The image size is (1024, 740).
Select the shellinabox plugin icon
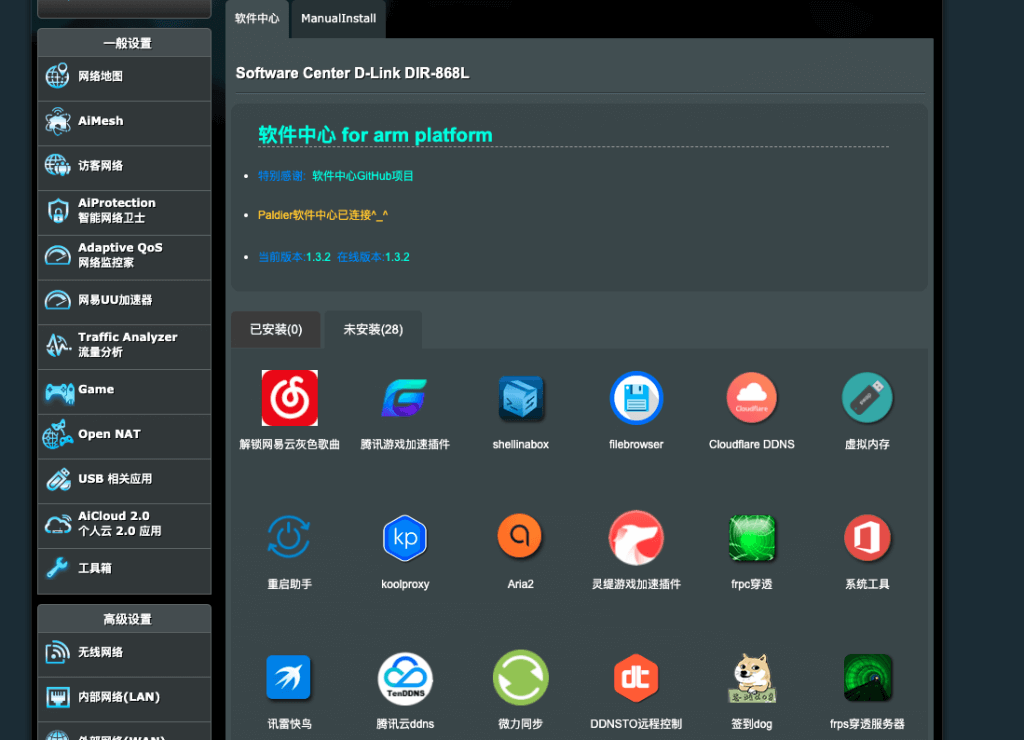coord(520,398)
